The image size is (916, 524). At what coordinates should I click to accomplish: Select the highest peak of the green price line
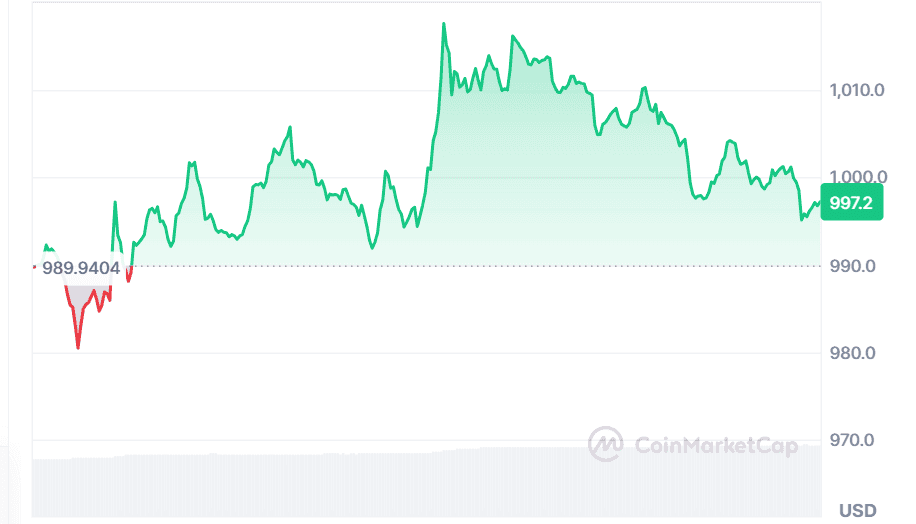(443, 24)
